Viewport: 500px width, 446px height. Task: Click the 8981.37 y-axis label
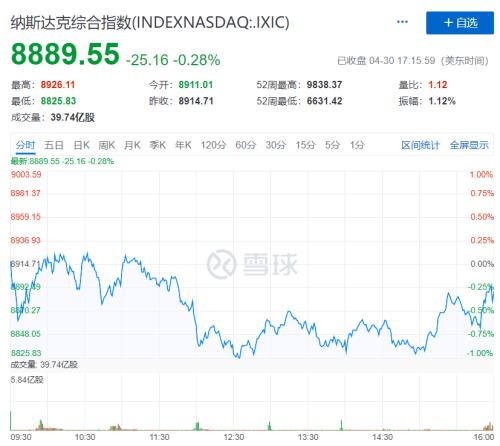pos(25,193)
